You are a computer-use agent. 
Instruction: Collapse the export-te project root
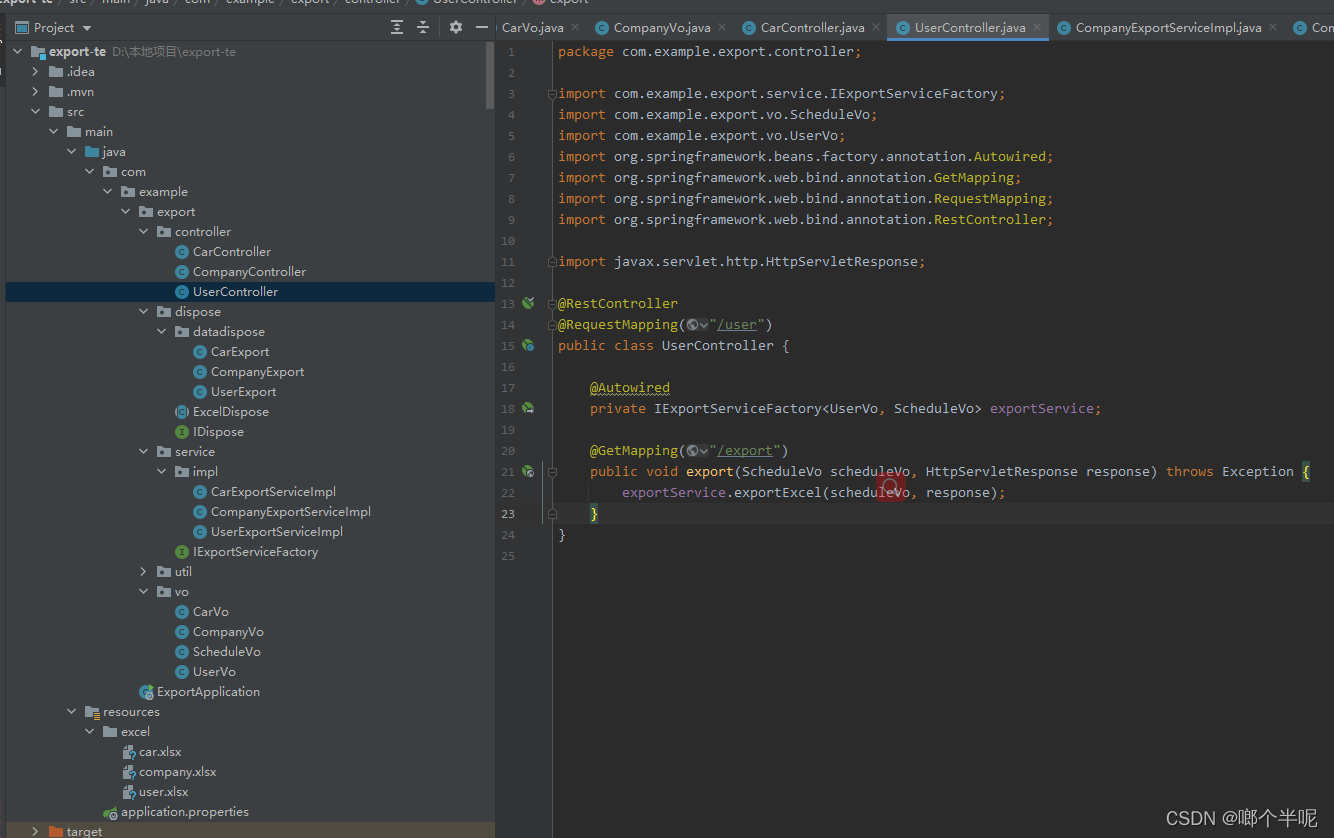tap(18, 52)
